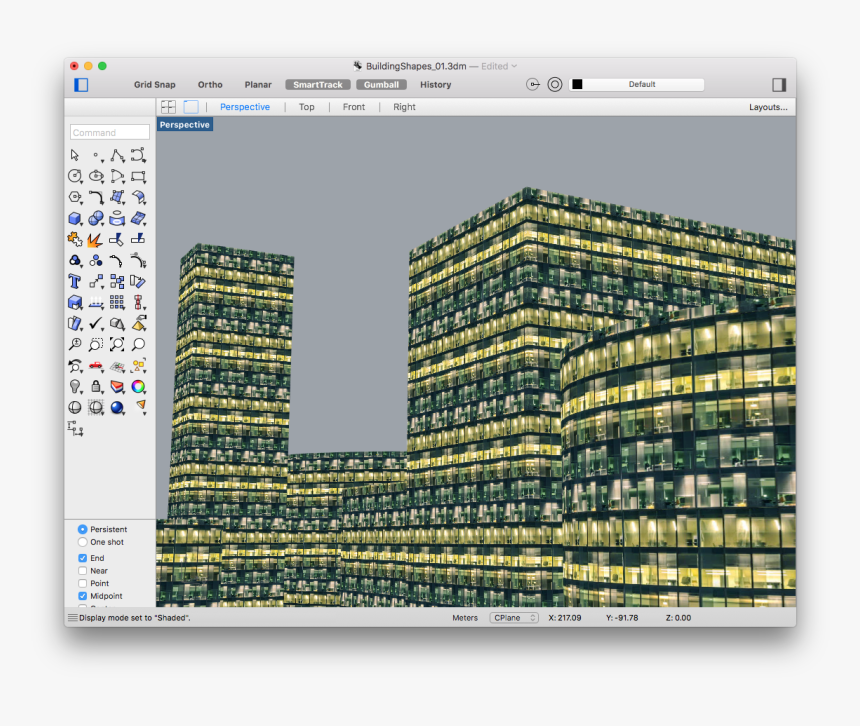Click the light bulb hide objects icon
This screenshot has width=860, height=726.
pos(75,387)
